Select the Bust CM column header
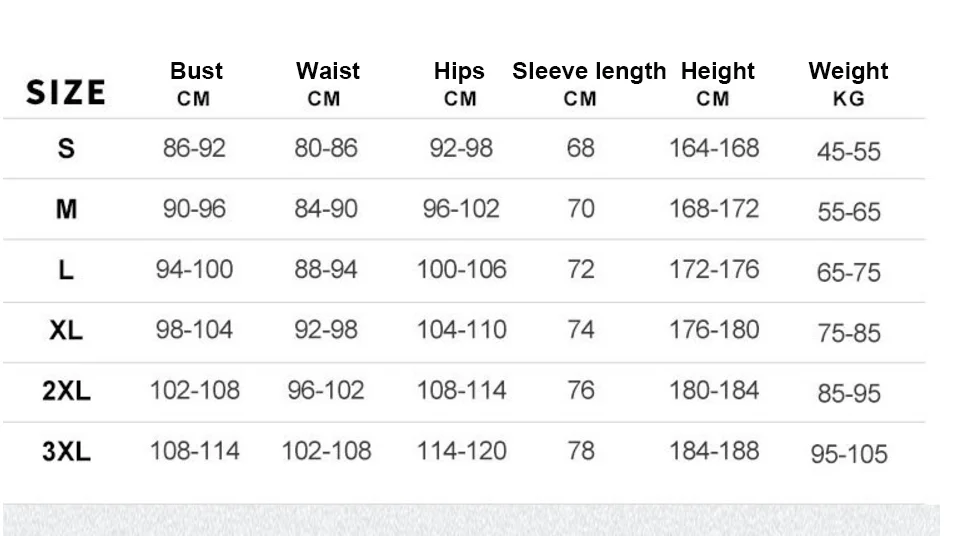960x536 pixels. [x=196, y=83]
